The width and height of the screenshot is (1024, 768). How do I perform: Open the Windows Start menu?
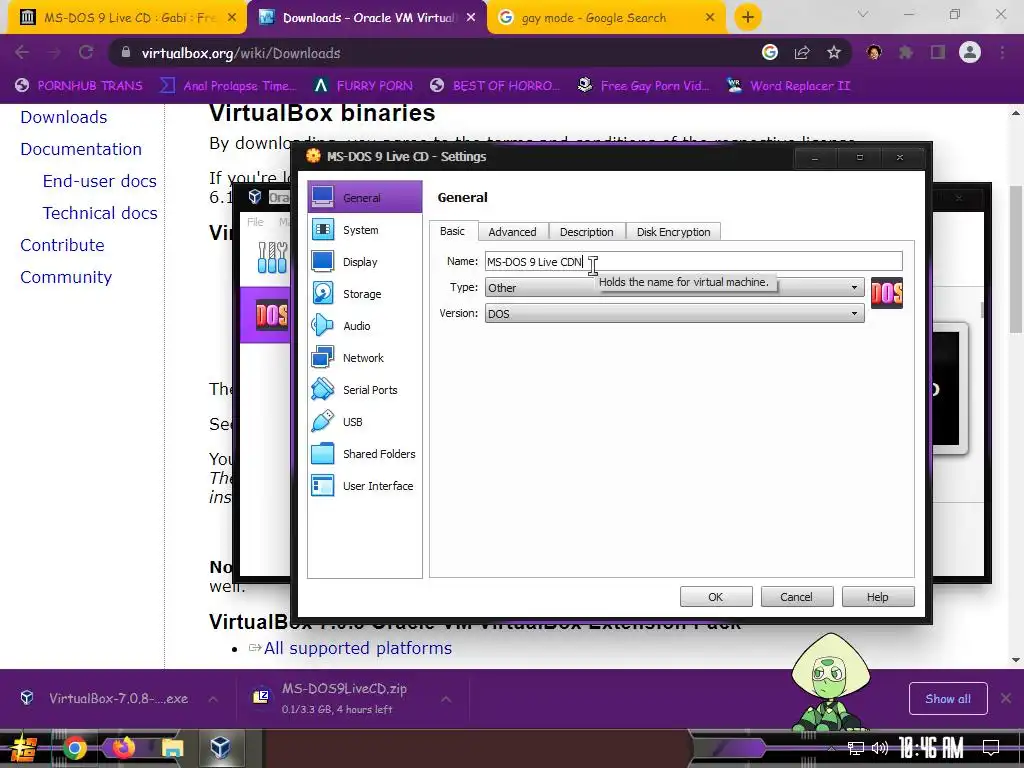24,748
